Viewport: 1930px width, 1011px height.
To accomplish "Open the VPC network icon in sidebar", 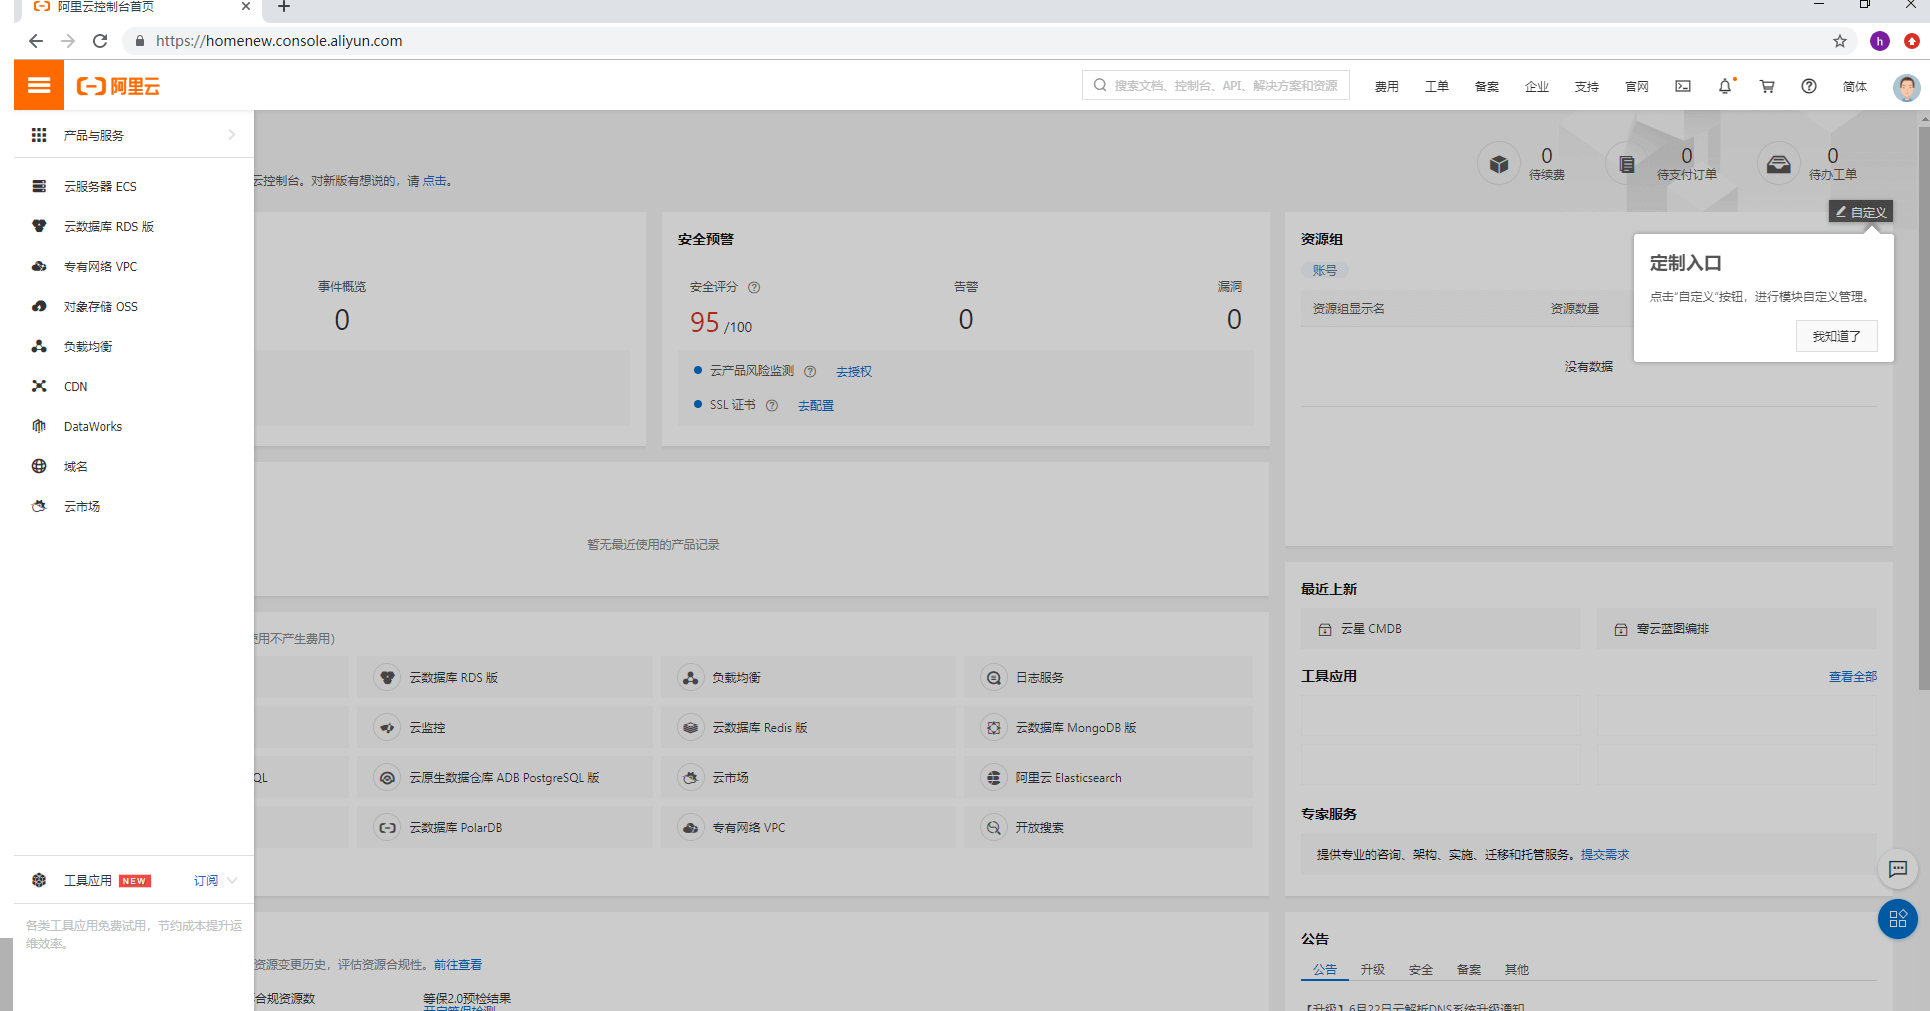I will 39,266.
